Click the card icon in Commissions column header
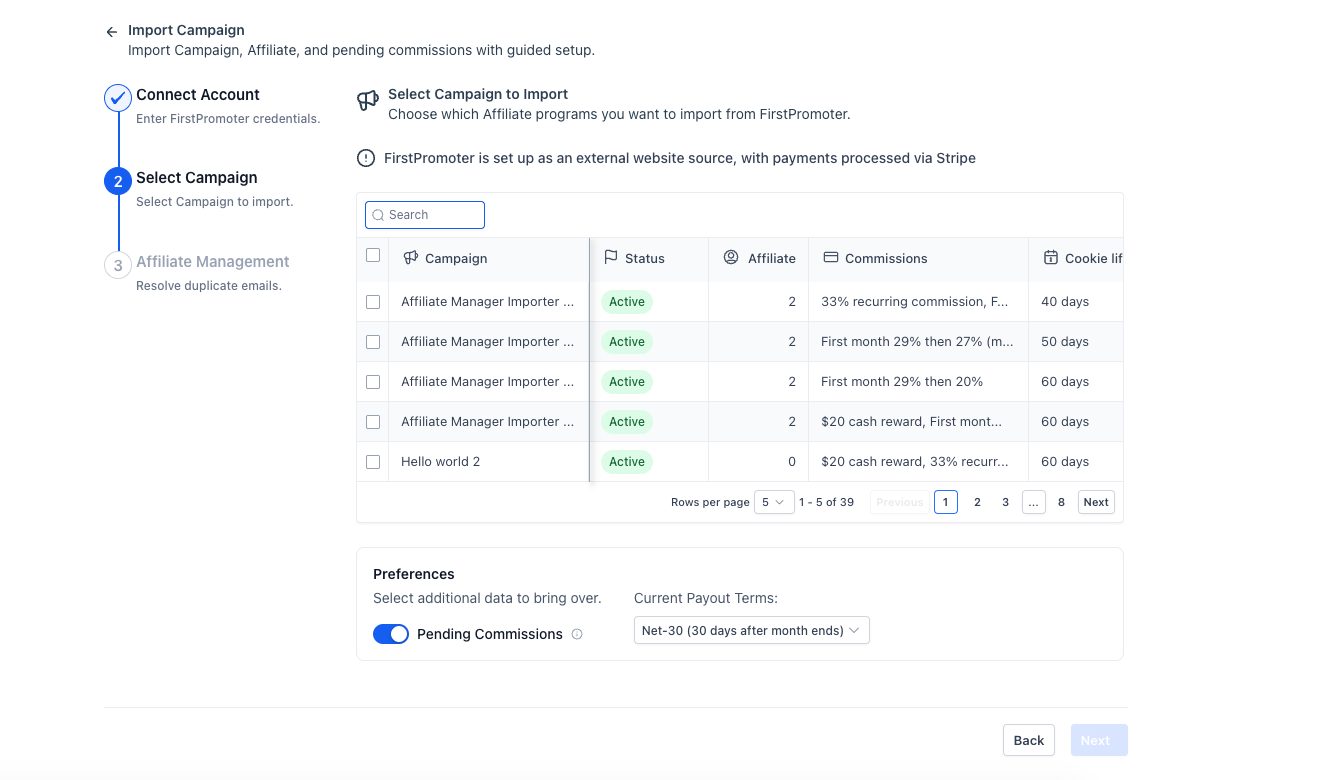1326x780 pixels. (x=830, y=258)
